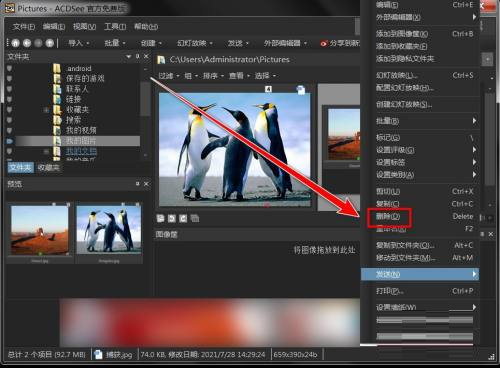Open the 创建 dropdown in the toolbar
Image resolution: width=500 pixels, height=368 pixels.
(x=151, y=43)
